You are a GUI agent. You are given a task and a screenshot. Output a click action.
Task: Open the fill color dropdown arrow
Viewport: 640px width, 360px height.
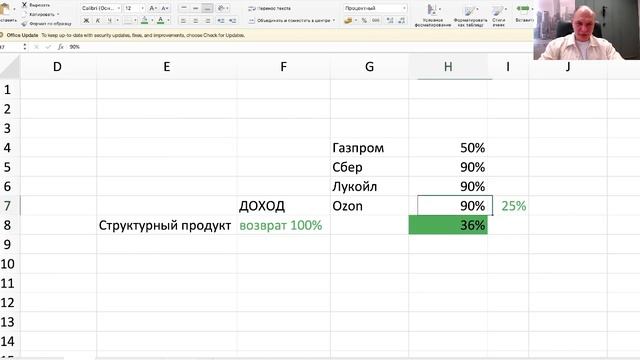(152, 20)
